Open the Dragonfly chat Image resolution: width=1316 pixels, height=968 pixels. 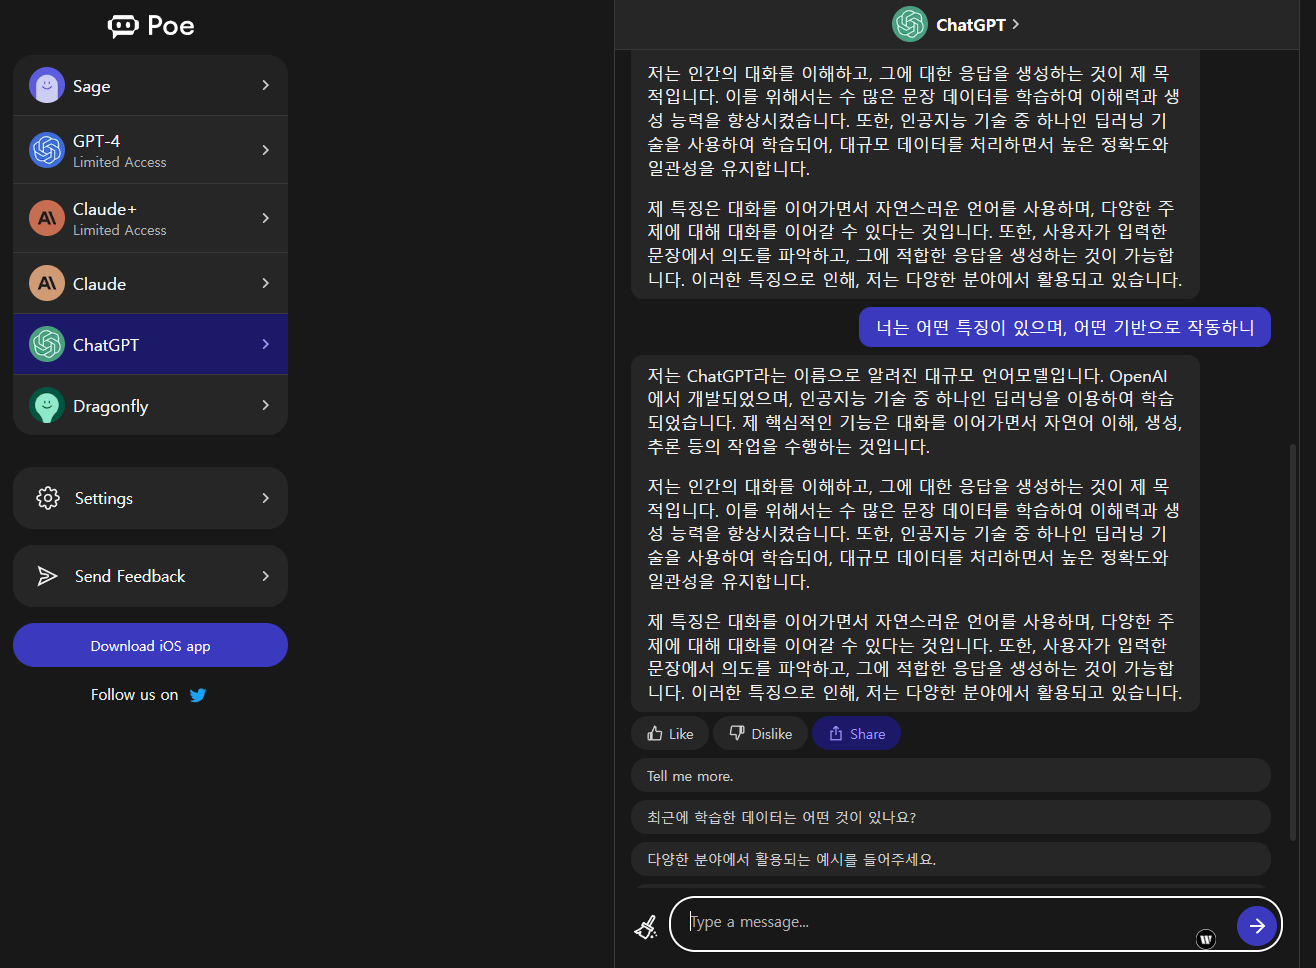tap(150, 406)
